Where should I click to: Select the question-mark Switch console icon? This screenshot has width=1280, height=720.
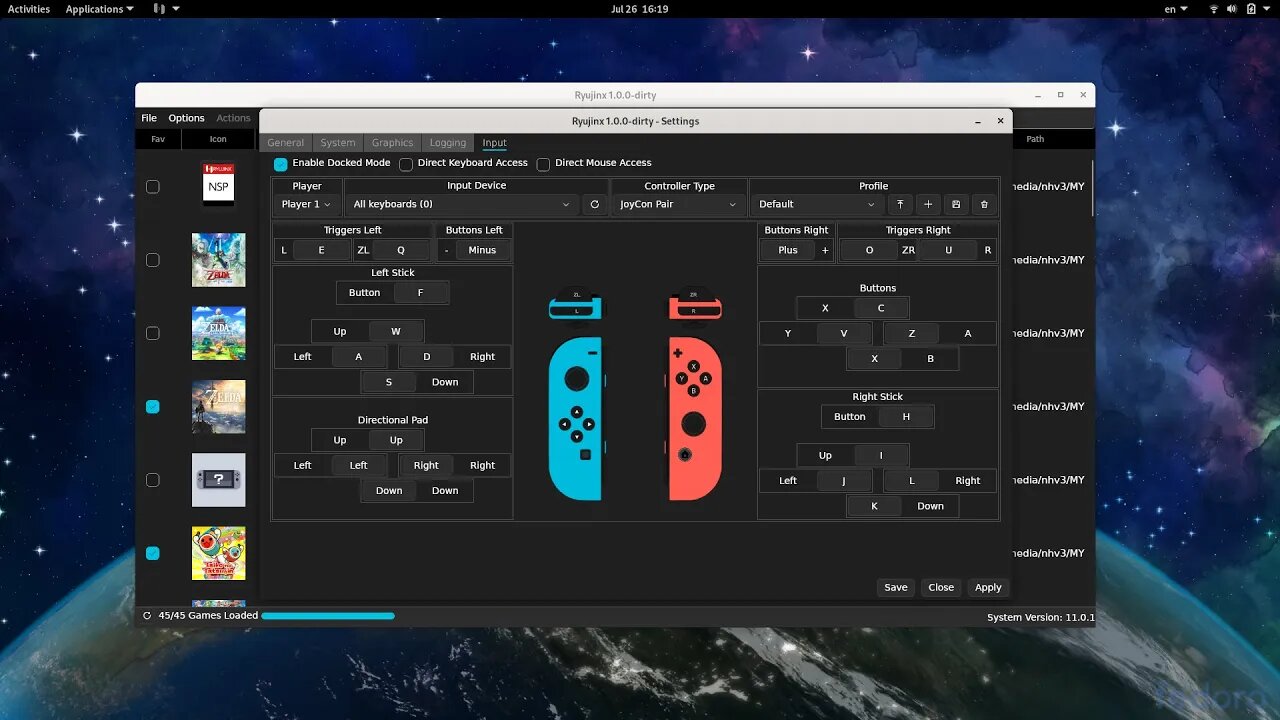point(218,480)
